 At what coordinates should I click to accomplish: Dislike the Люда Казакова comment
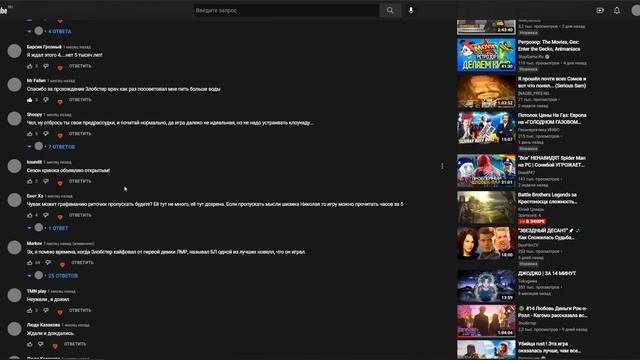pos(40,344)
